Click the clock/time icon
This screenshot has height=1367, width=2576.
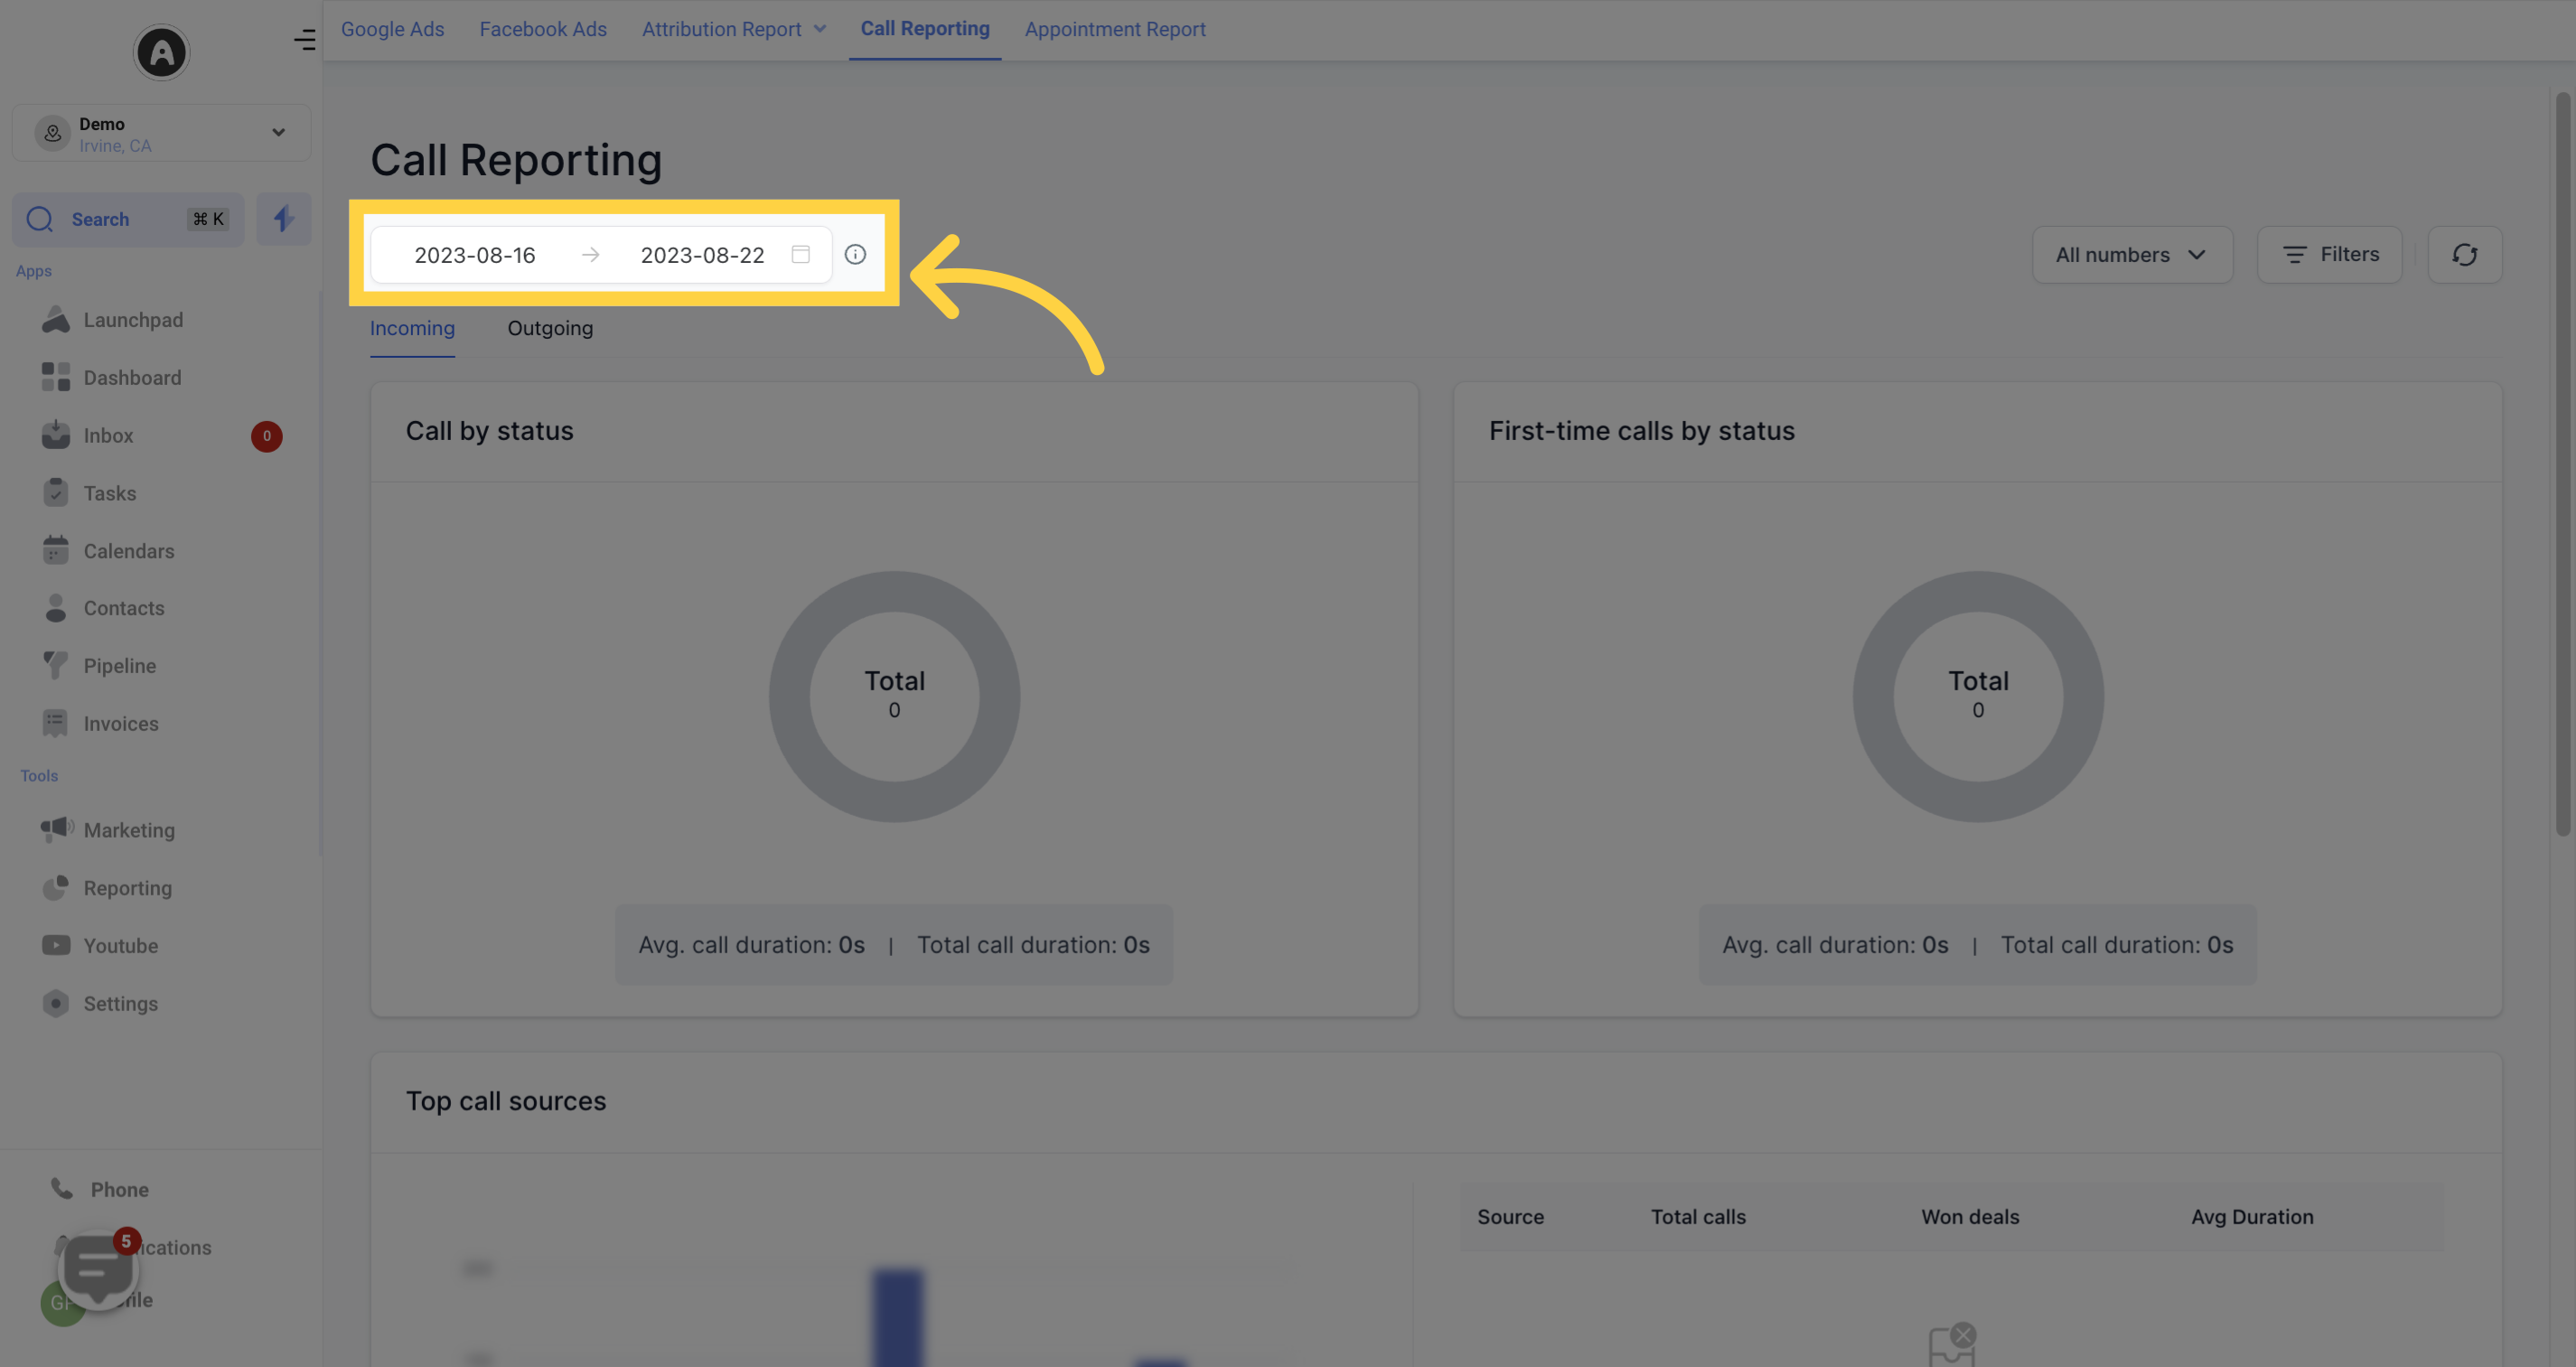coord(856,254)
